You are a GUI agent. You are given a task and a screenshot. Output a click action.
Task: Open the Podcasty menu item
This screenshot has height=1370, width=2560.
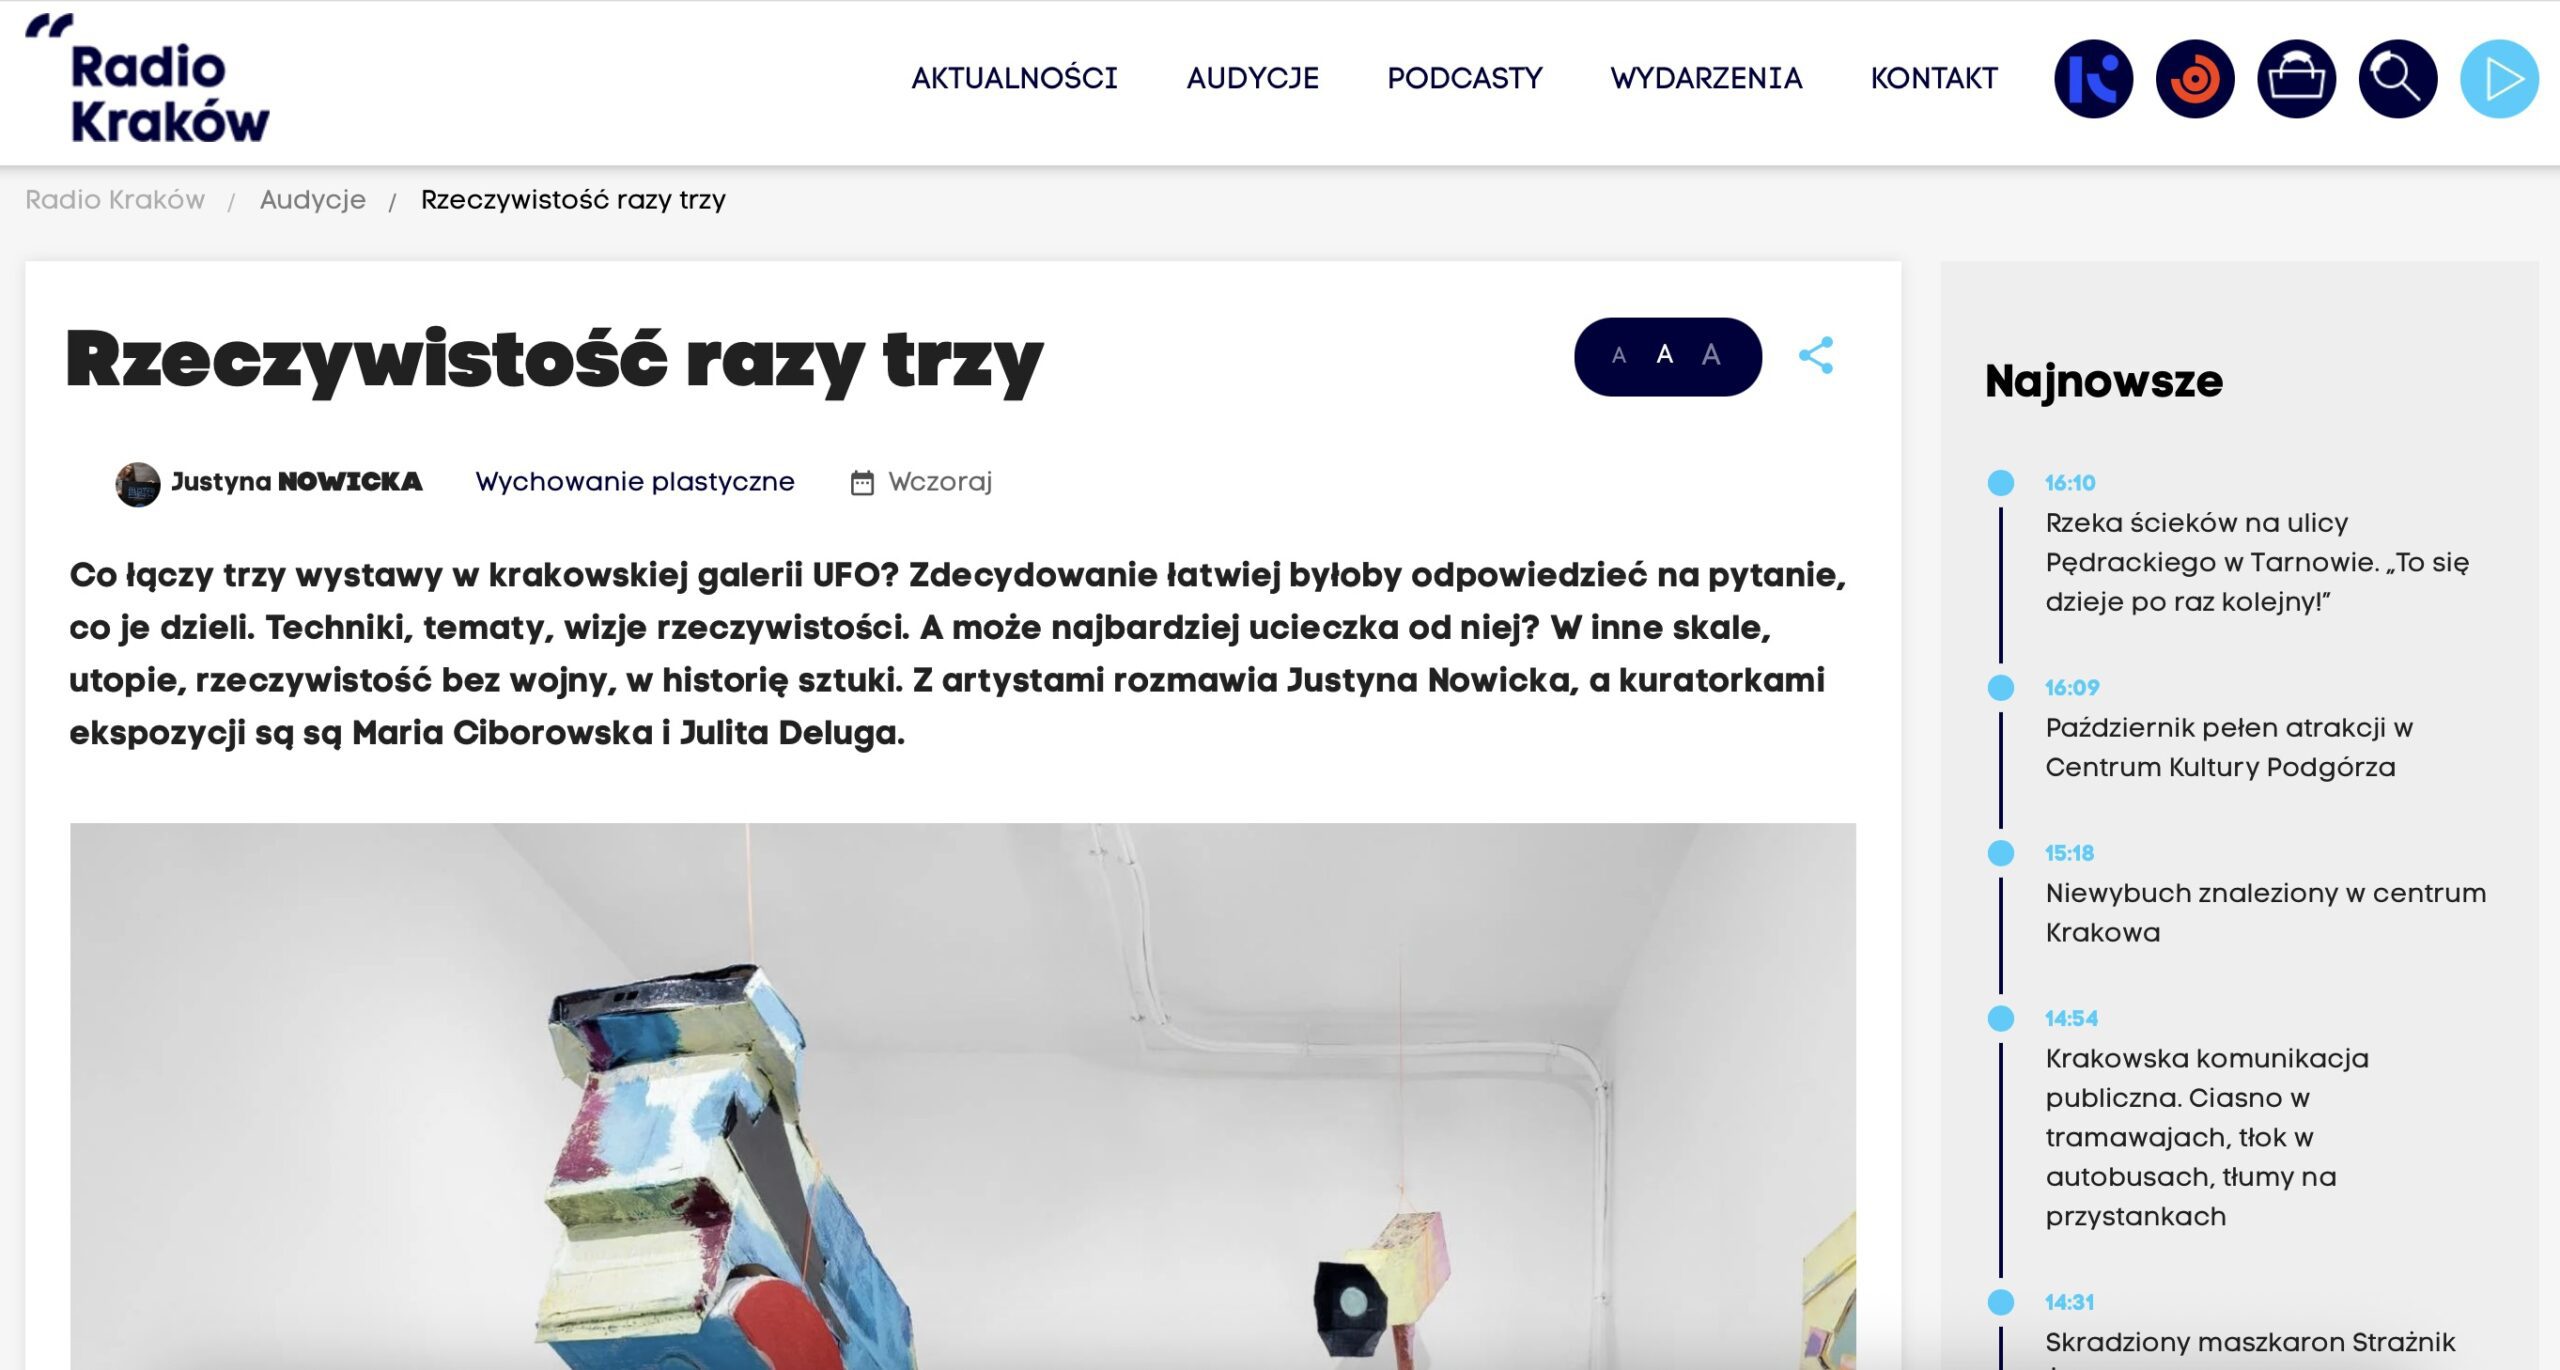pyautogui.click(x=1465, y=78)
